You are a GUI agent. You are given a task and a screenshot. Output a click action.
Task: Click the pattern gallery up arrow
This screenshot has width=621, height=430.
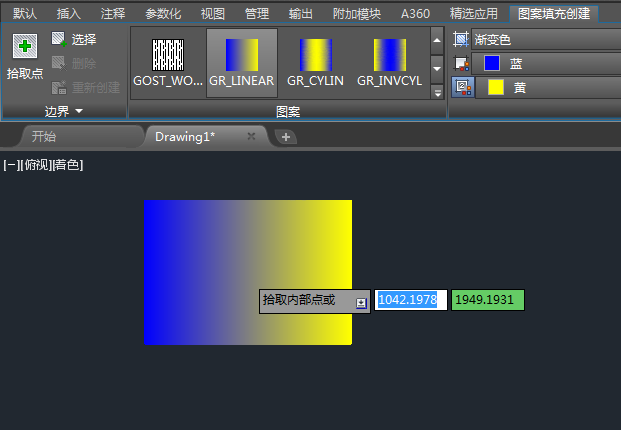pyautogui.click(x=437, y=40)
